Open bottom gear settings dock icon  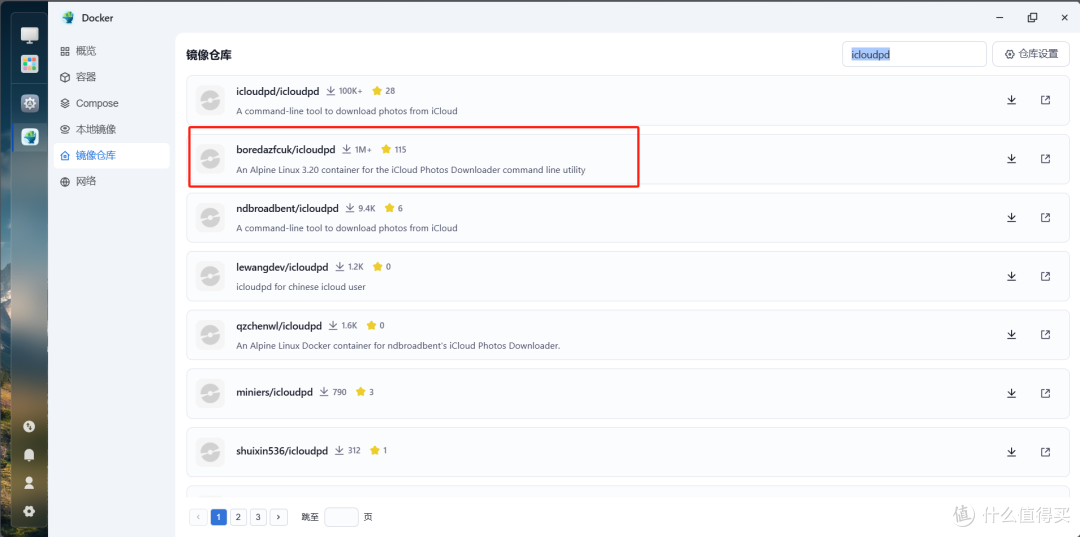click(29, 512)
